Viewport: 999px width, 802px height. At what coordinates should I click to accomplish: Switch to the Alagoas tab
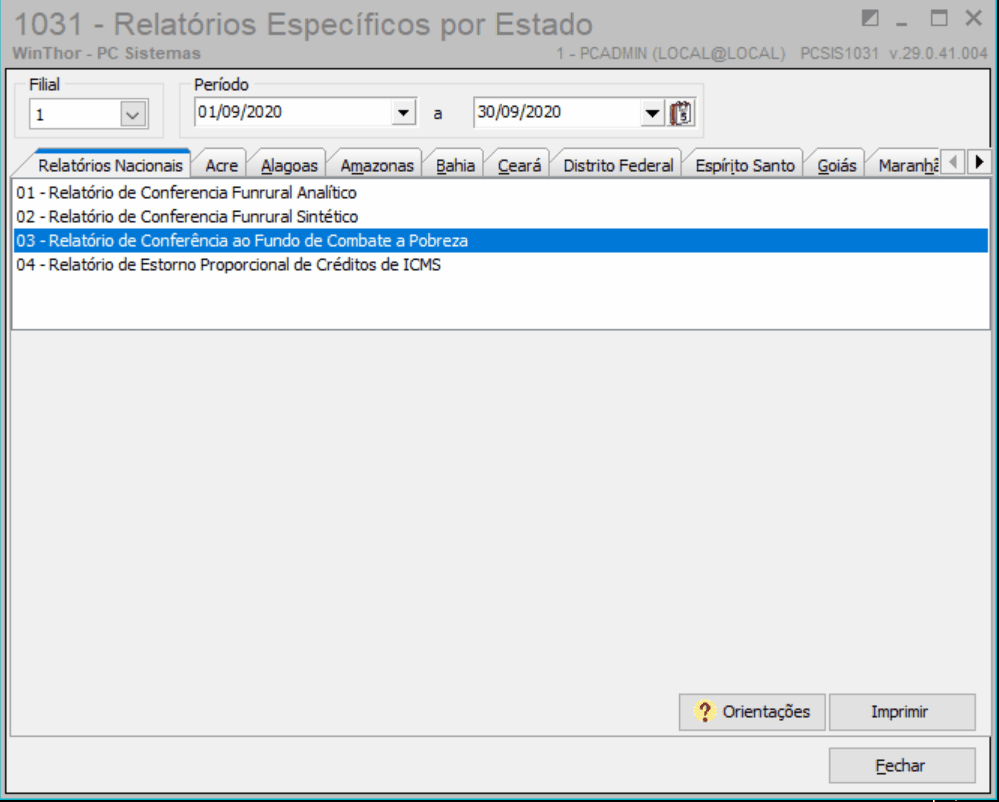click(289, 166)
